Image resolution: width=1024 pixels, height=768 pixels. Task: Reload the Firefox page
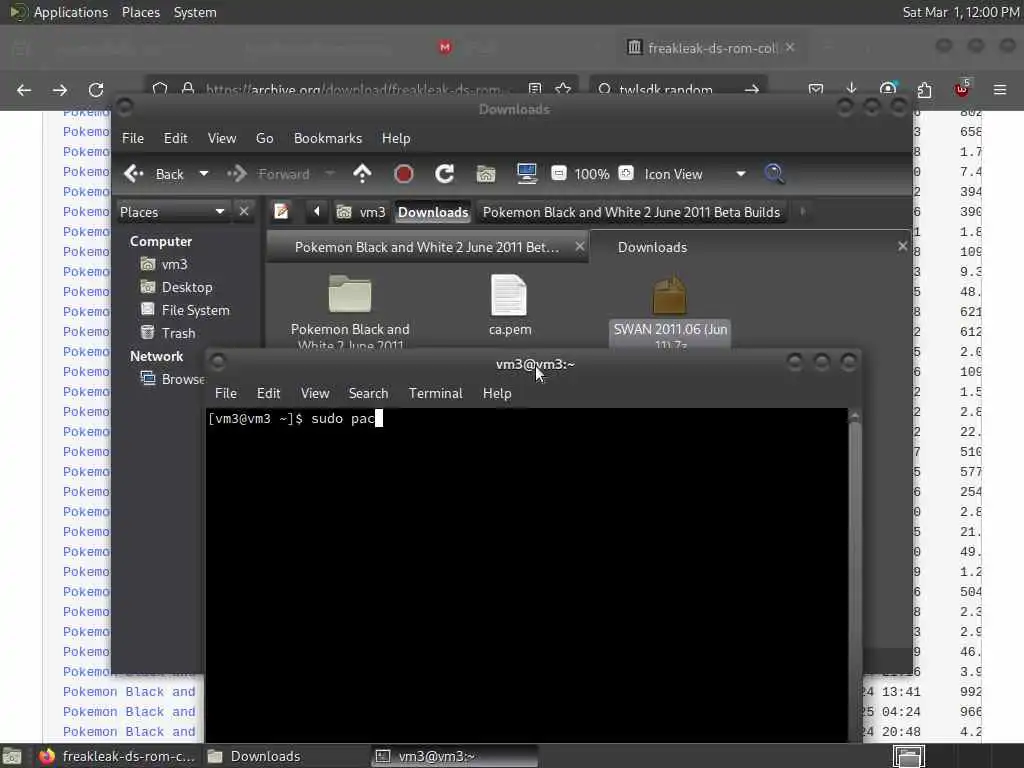tap(96, 89)
